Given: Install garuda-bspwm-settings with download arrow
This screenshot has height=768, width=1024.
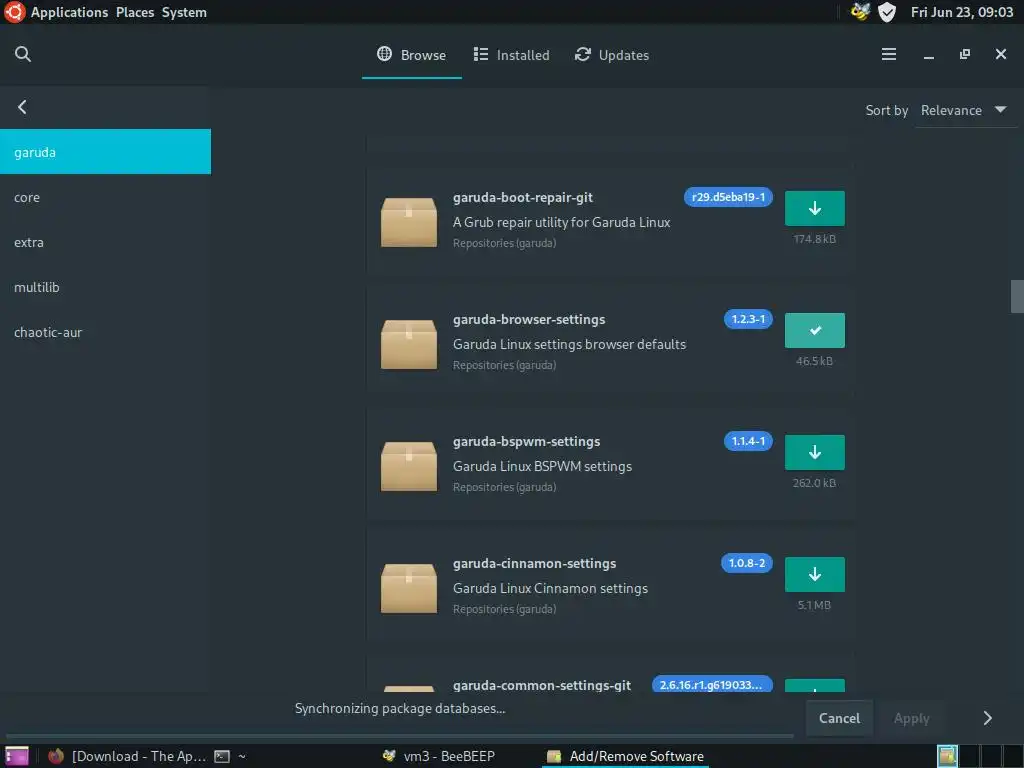Looking at the screenshot, I should point(814,453).
